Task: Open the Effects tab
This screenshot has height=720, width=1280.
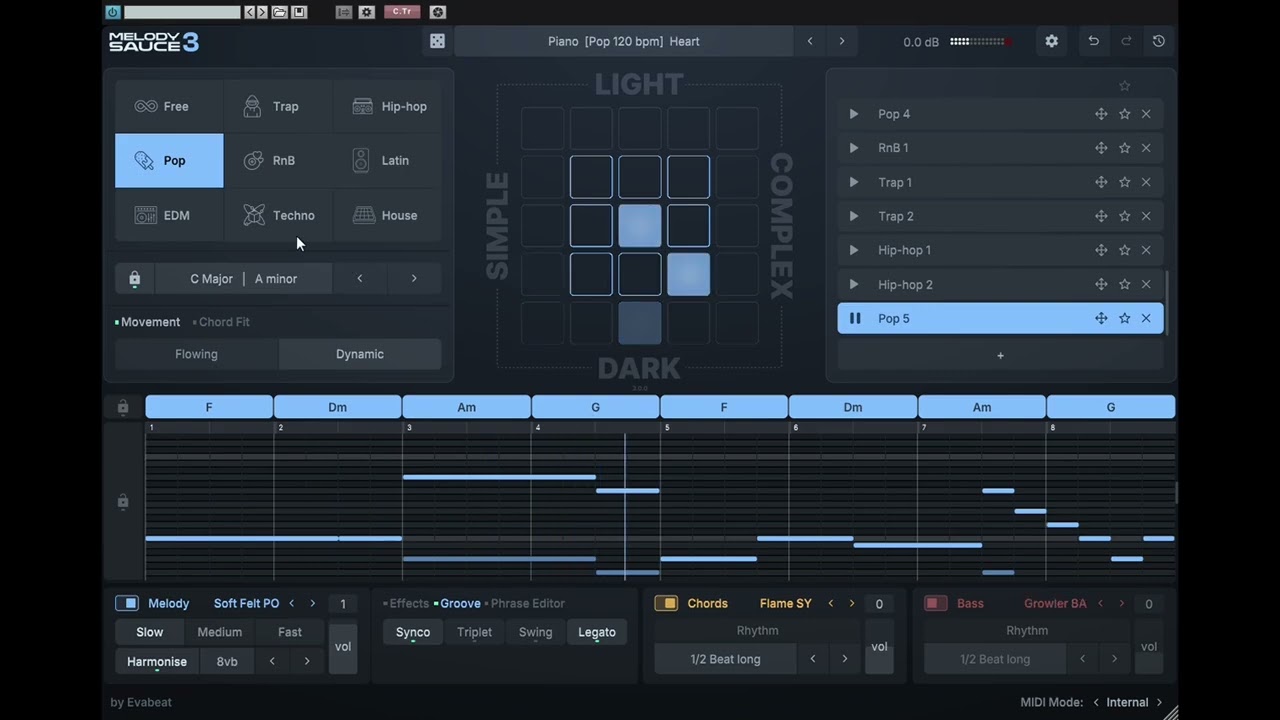Action: click(x=407, y=603)
